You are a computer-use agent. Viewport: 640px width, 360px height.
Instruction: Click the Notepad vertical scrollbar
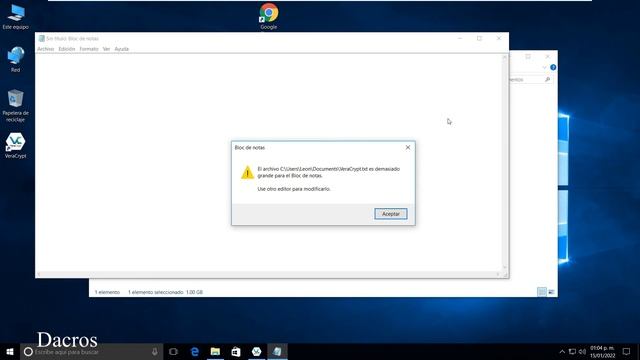[x=505, y=162]
